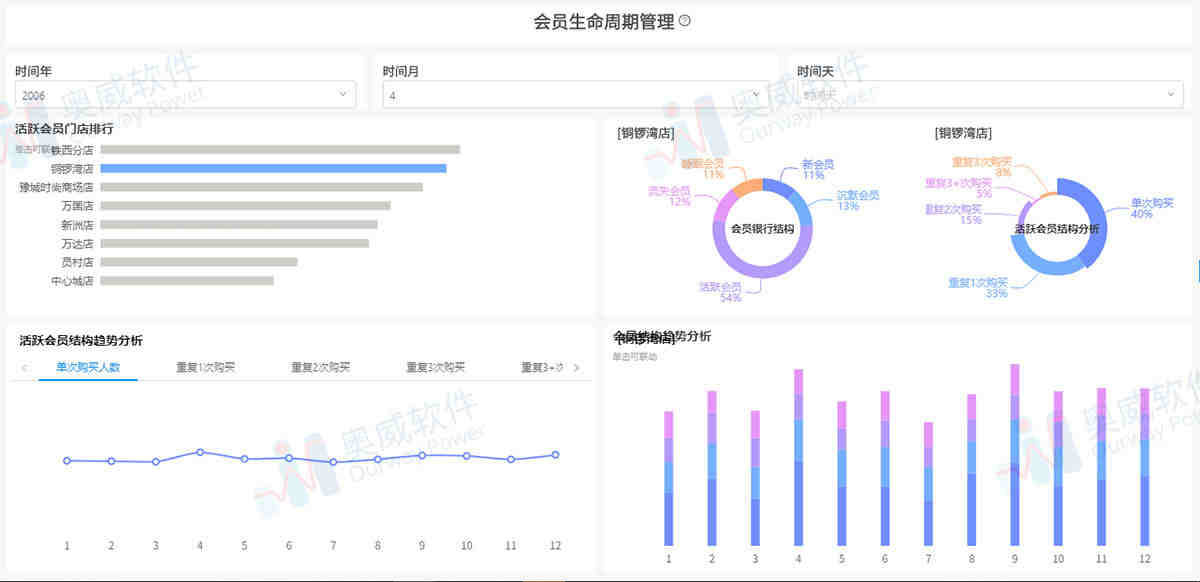Click the 新会员 11% donut segment
The height and width of the screenshot is (582, 1200).
point(780,189)
